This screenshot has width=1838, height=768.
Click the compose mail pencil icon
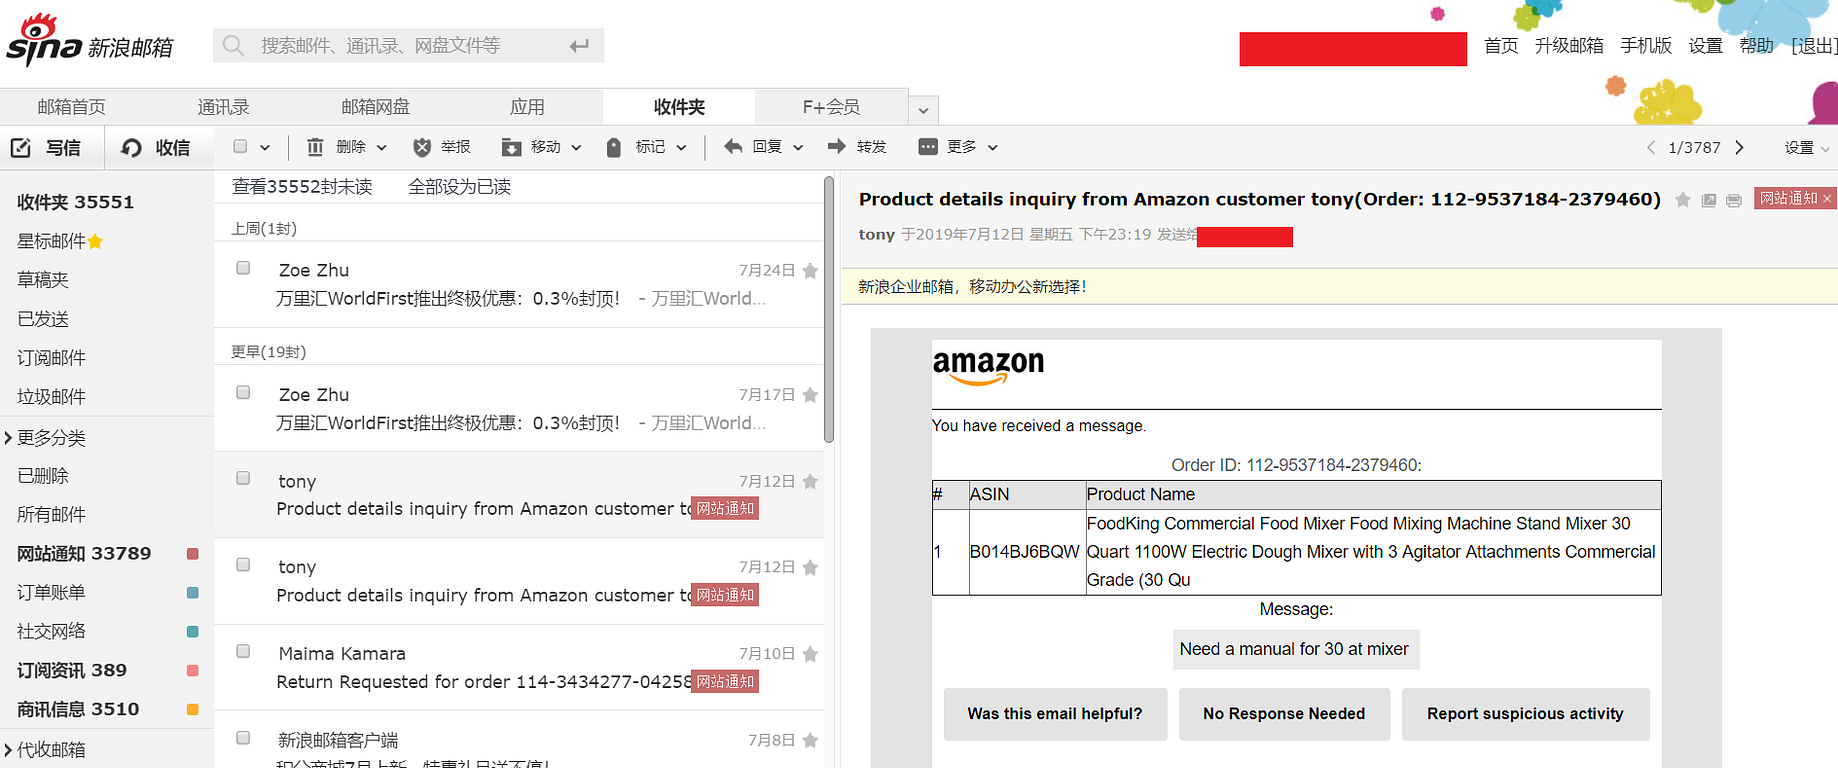21,148
